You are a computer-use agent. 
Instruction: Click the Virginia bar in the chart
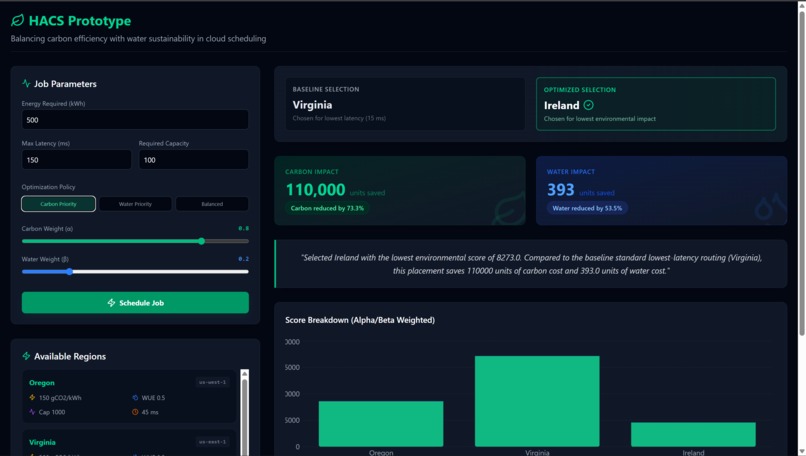537,401
